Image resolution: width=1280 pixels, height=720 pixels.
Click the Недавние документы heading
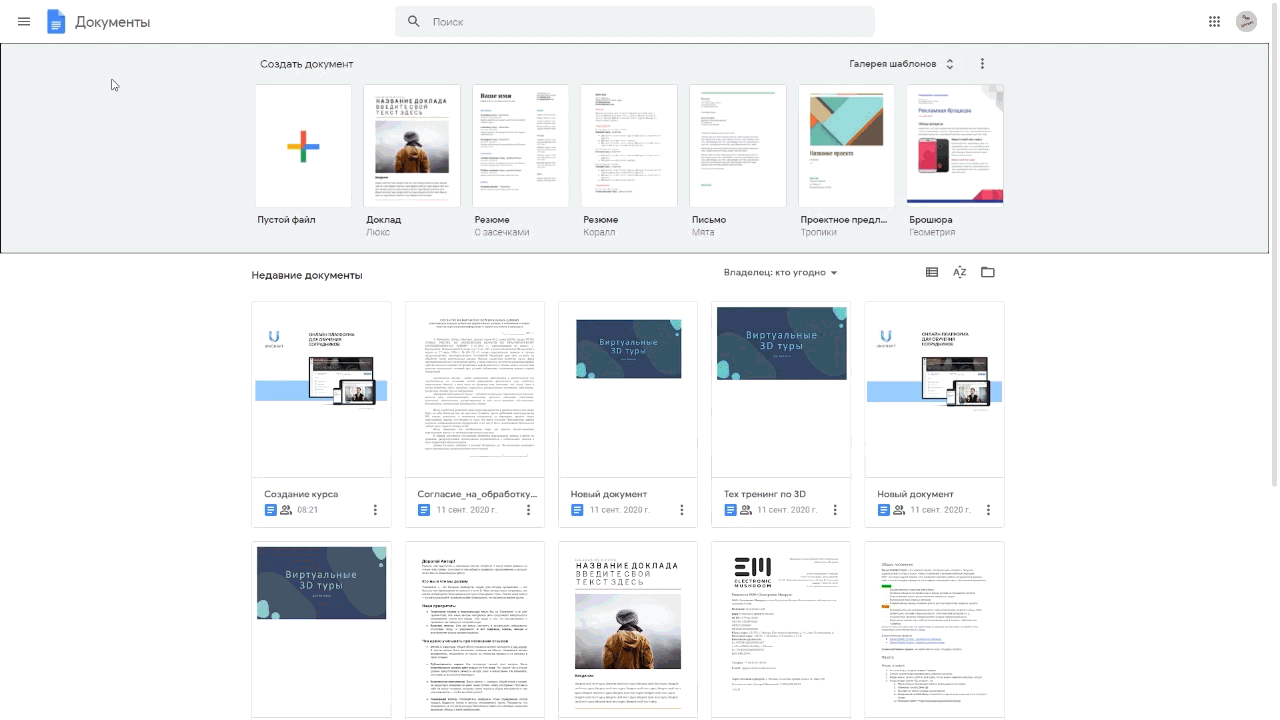click(307, 275)
